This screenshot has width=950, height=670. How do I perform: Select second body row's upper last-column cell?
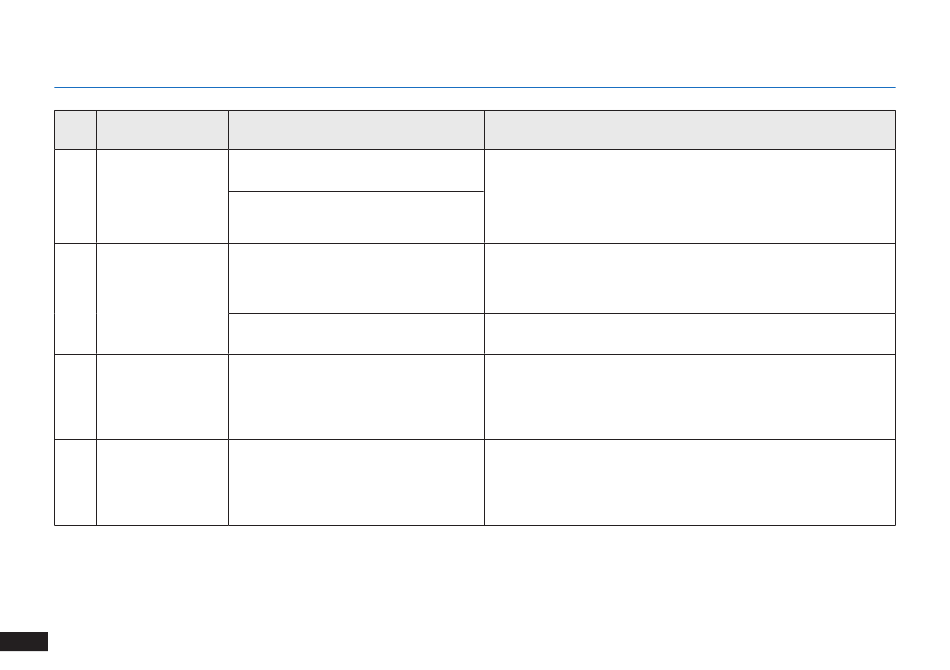[690, 278]
